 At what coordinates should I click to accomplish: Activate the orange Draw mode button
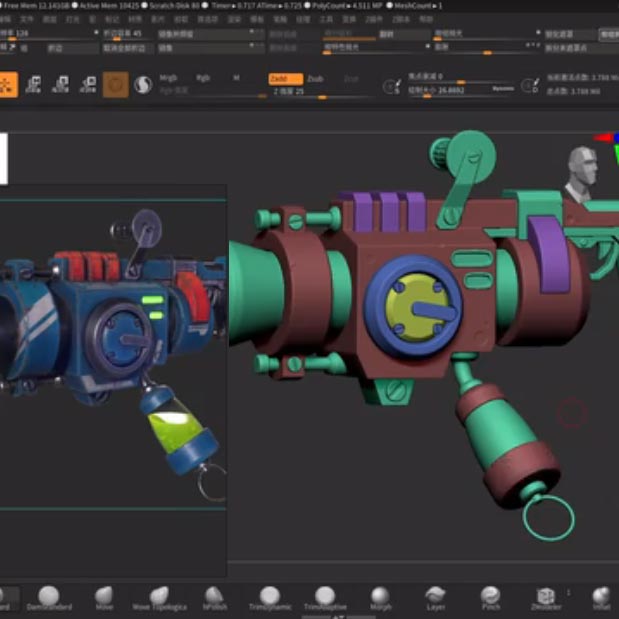8,84
